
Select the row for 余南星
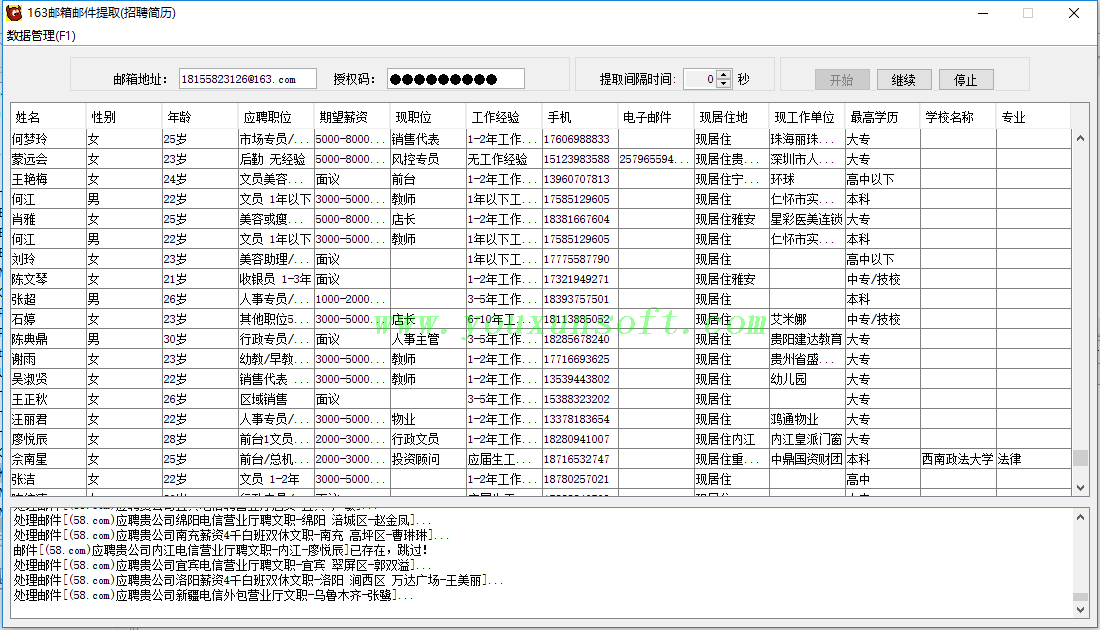click(540, 459)
